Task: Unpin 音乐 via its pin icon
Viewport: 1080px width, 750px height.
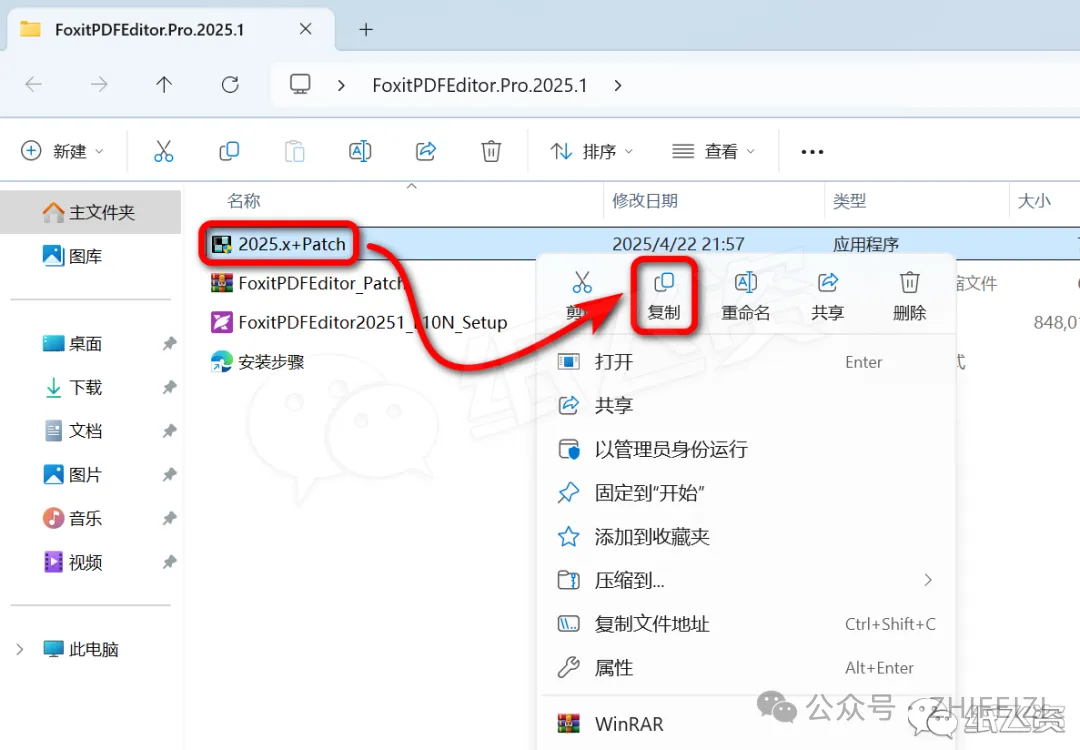Action: coord(169,518)
